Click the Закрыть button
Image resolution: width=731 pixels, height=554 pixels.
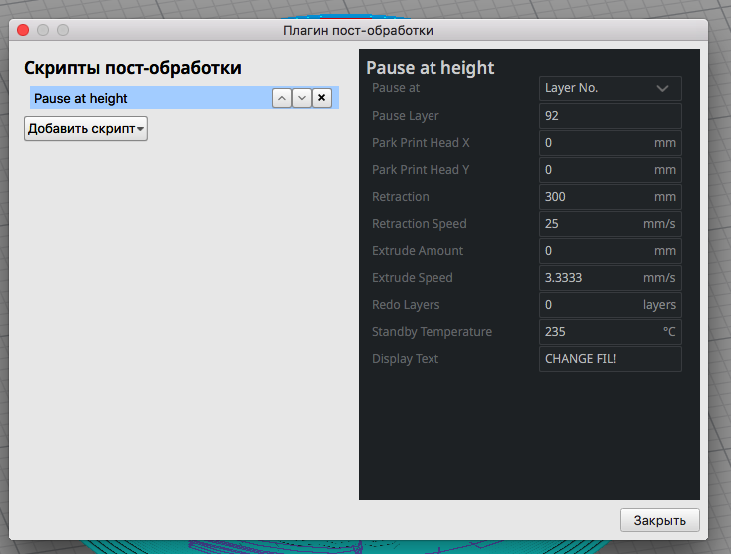click(x=660, y=520)
